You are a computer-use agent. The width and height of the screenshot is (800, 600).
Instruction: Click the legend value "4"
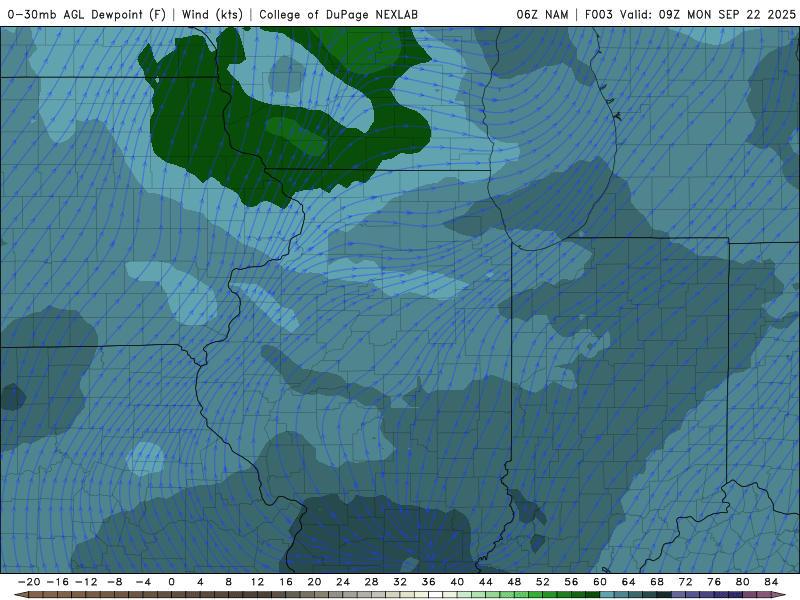pos(200,582)
